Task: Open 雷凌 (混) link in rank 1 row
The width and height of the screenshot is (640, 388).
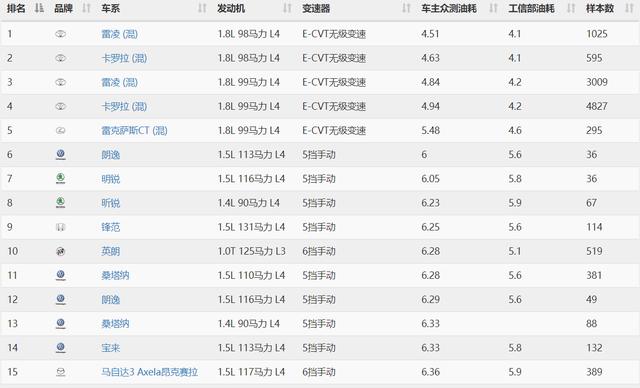Action: click(x=120, y=34)
